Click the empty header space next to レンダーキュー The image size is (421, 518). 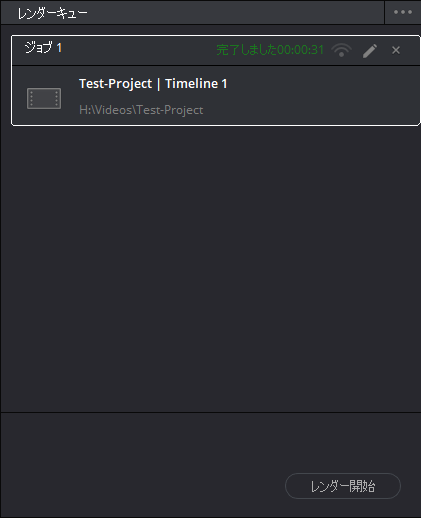pos(233,13)
